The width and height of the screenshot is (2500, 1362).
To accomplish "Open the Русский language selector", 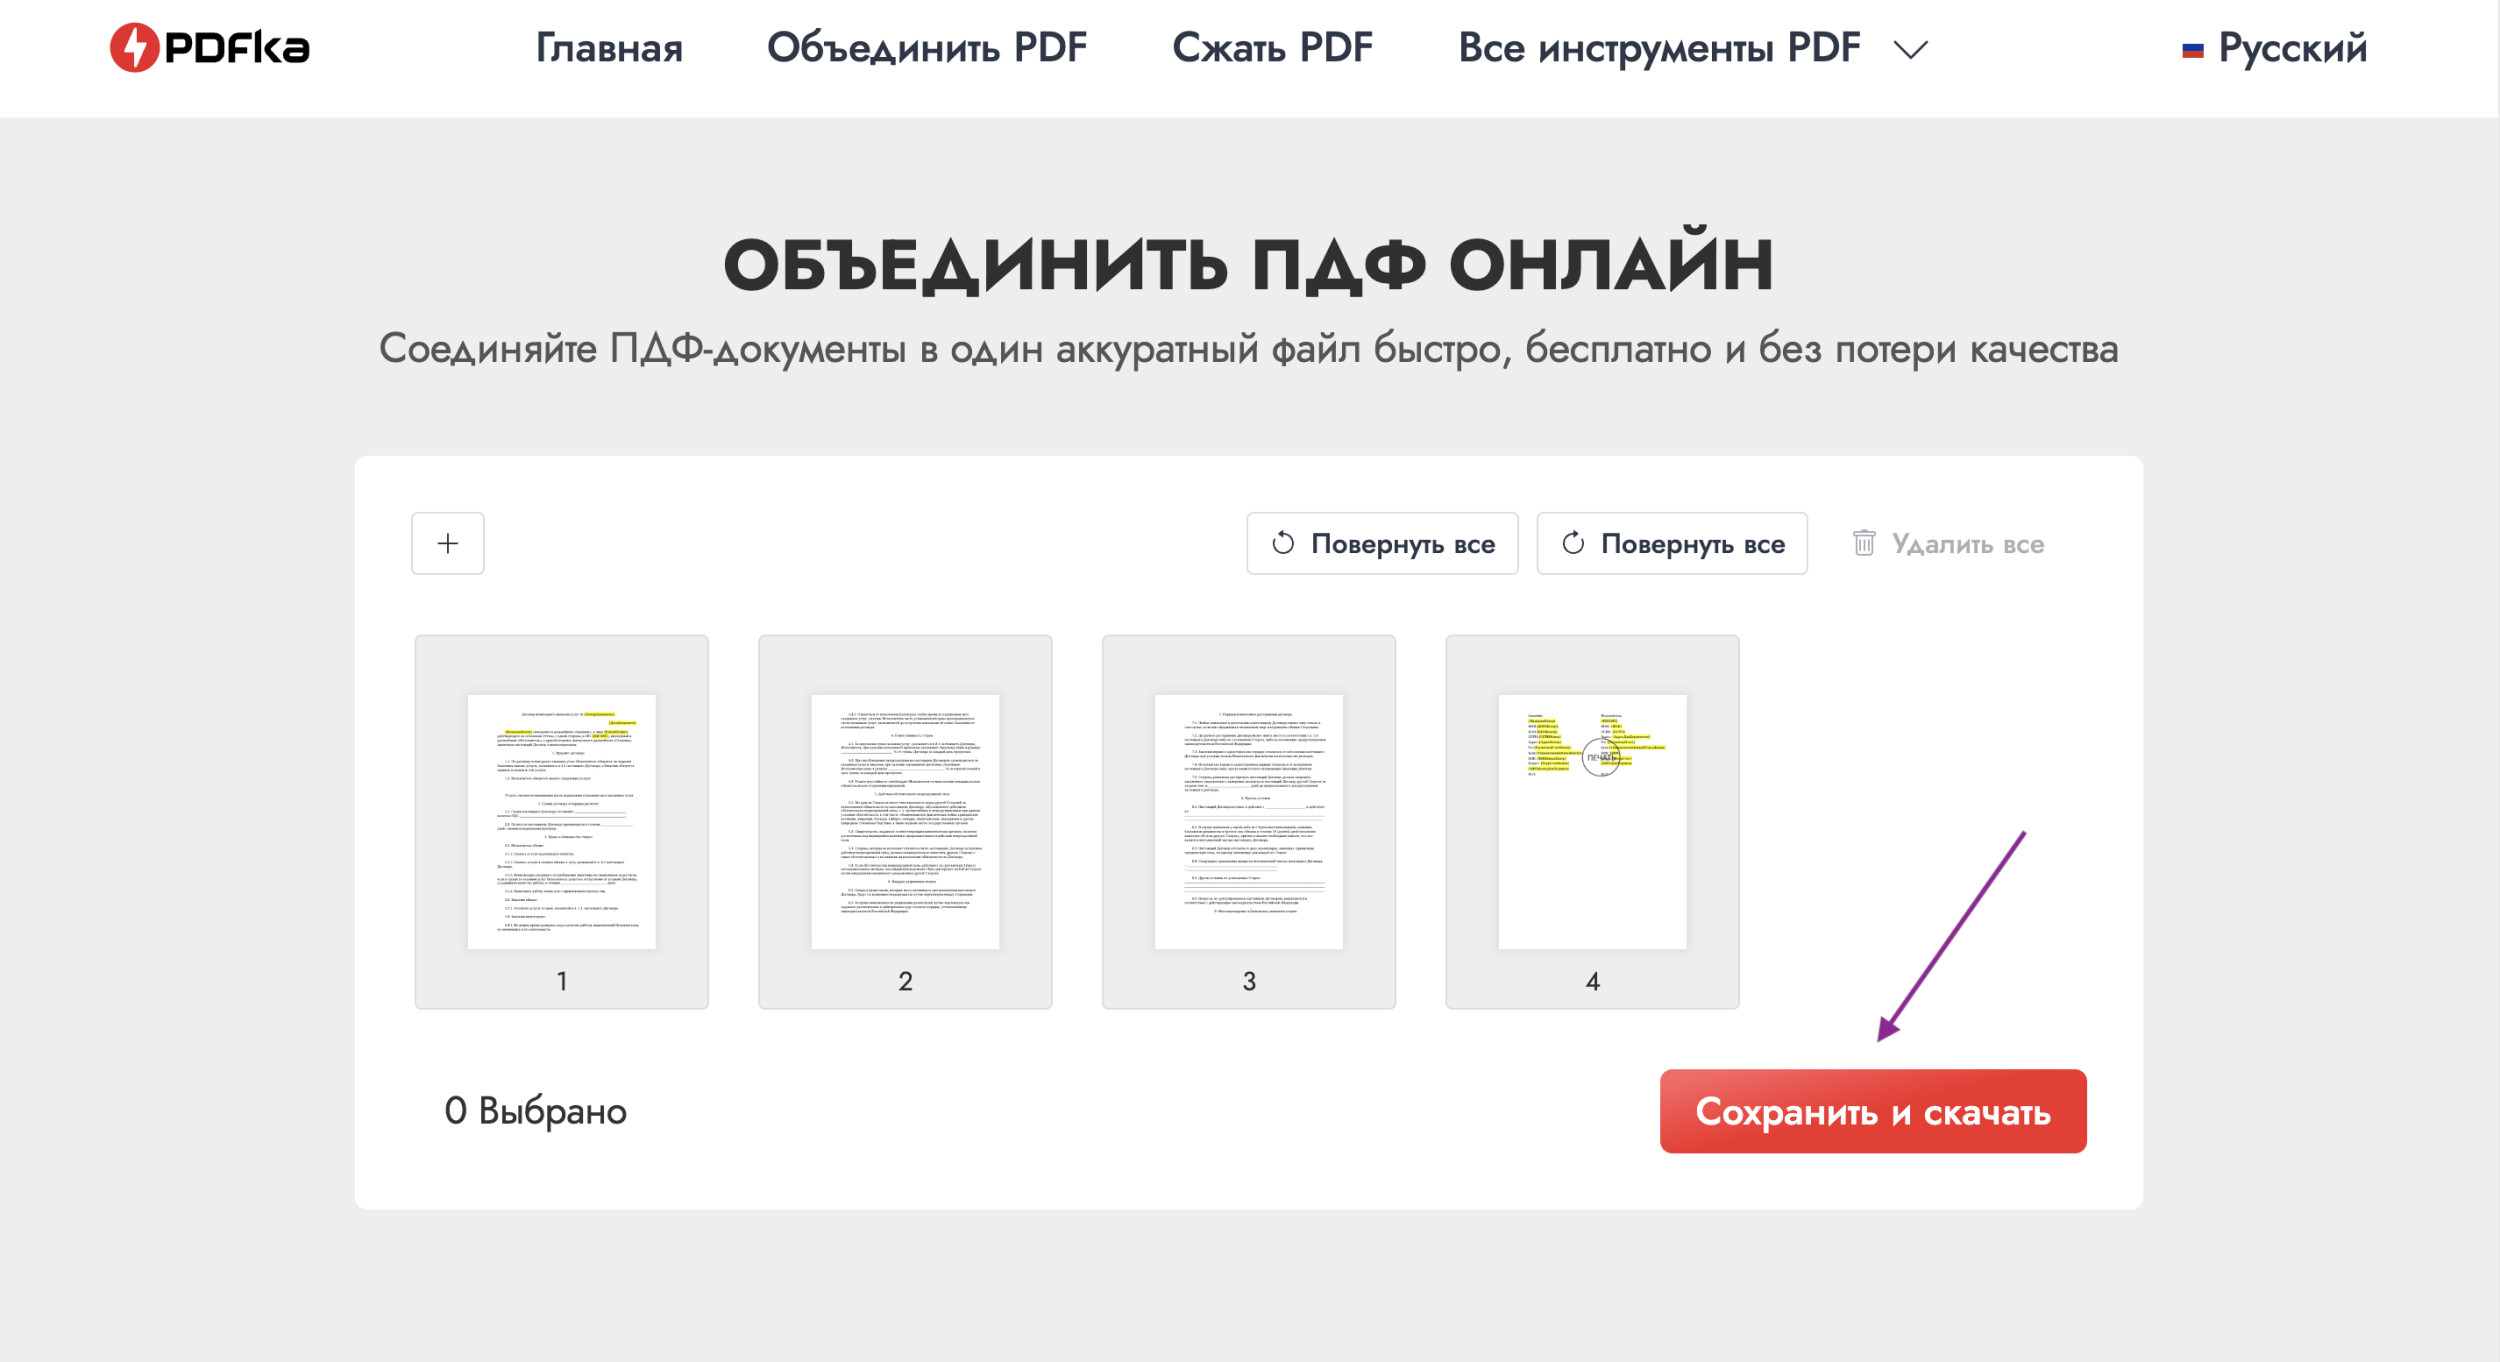I will click(2292, 48).
